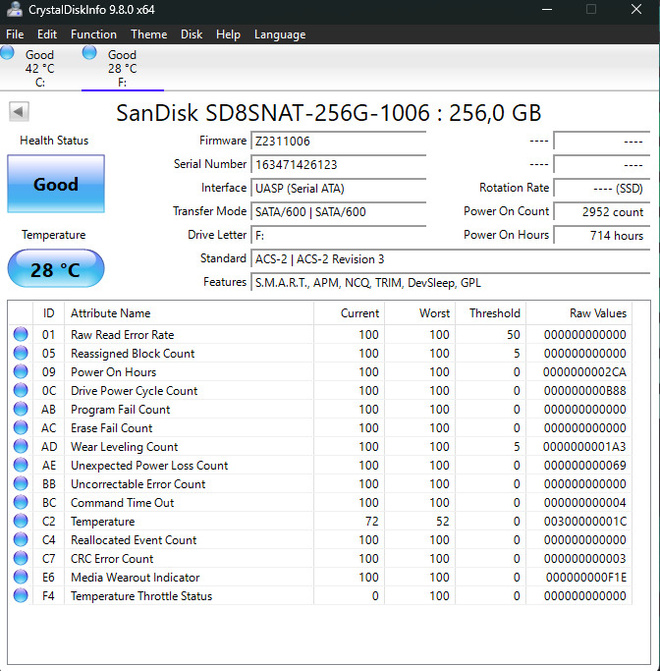
Task: Open the Language menu
Action: point(280,34)
